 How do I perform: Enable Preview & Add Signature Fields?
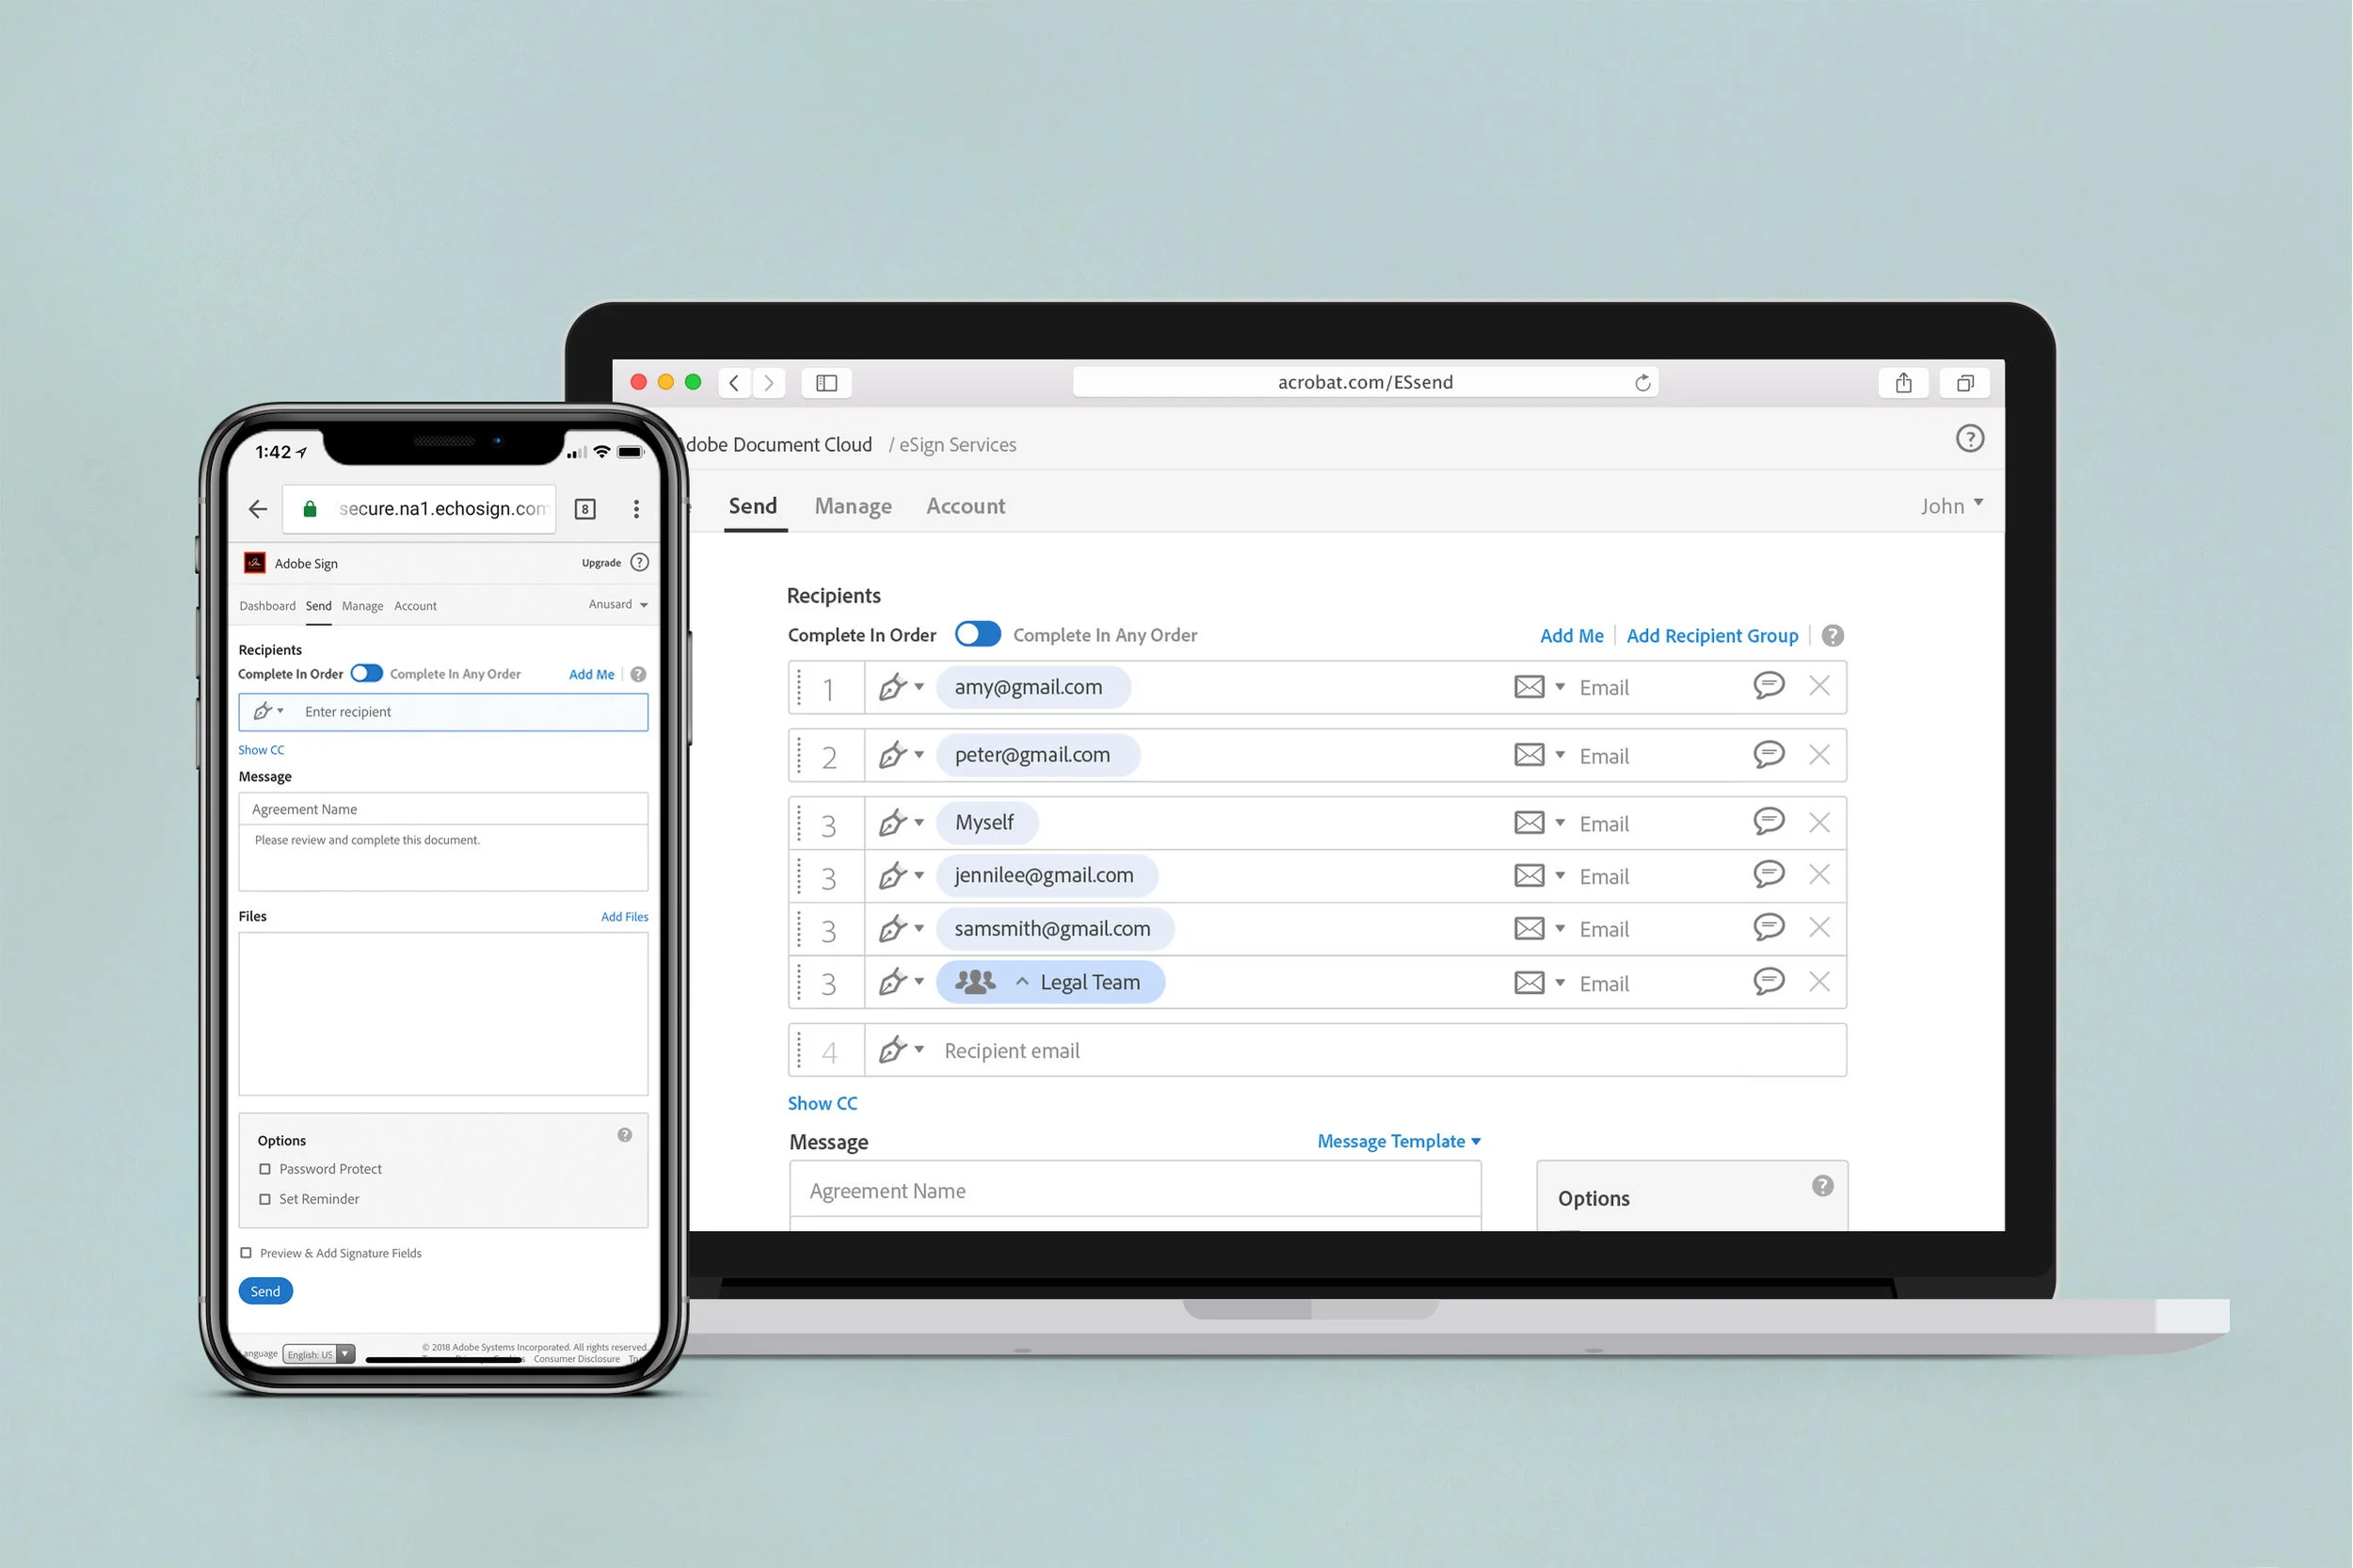(x=246, y=1253)
